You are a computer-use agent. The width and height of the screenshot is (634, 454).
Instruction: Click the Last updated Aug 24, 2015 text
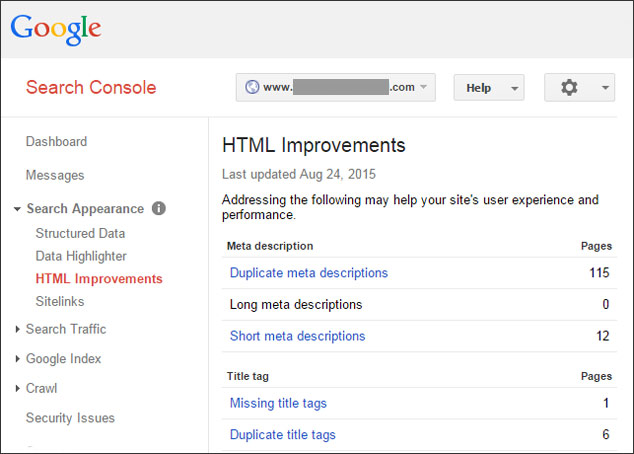point(299,174)
